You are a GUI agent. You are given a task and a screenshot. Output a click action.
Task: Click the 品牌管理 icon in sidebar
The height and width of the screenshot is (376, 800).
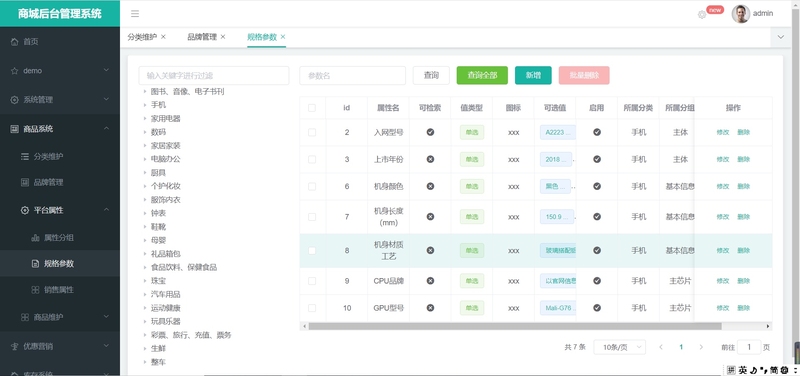tap(24, 182)
